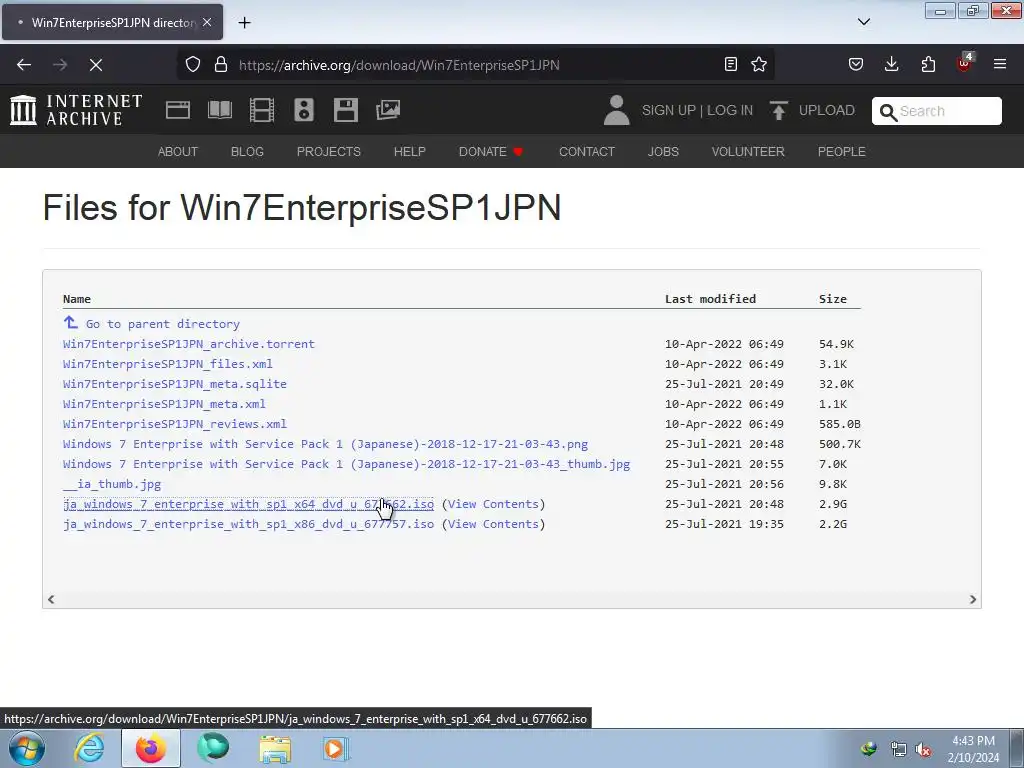Viewport: 1024px width, 768px height.
Task: Open __ia_thumb.jpg file
Action: (112, 484)
